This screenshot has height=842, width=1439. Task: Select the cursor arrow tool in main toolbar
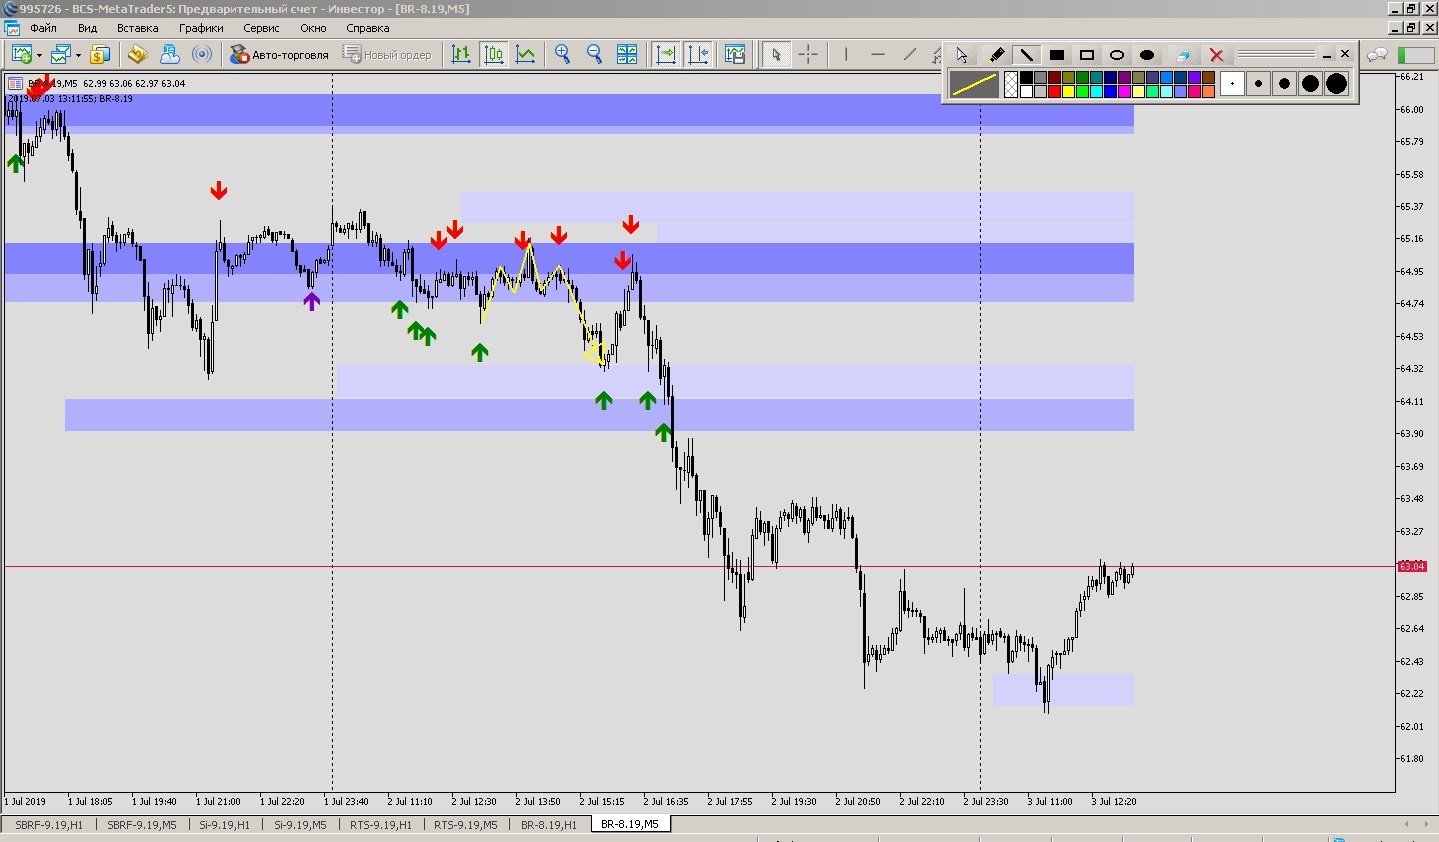[776, 54]
